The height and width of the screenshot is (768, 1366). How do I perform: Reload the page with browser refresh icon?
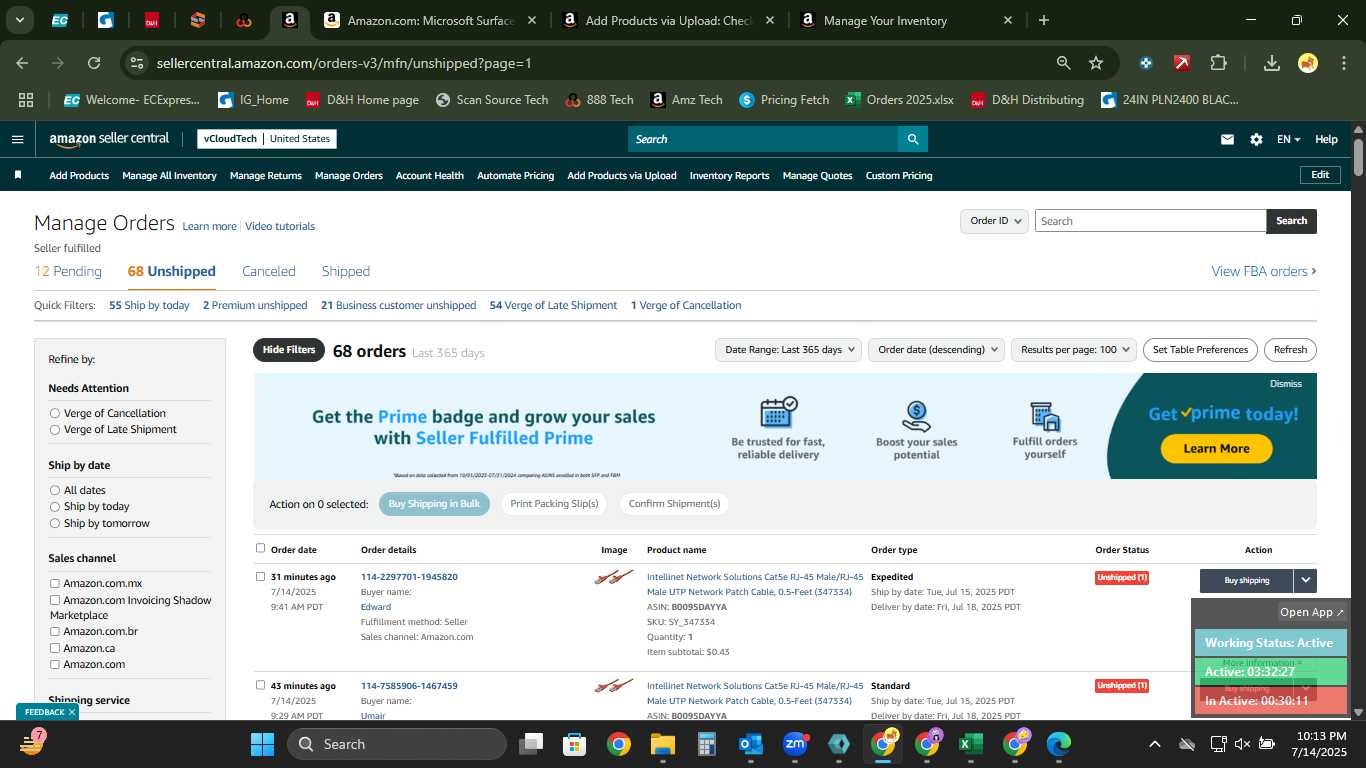pos(94,63)
